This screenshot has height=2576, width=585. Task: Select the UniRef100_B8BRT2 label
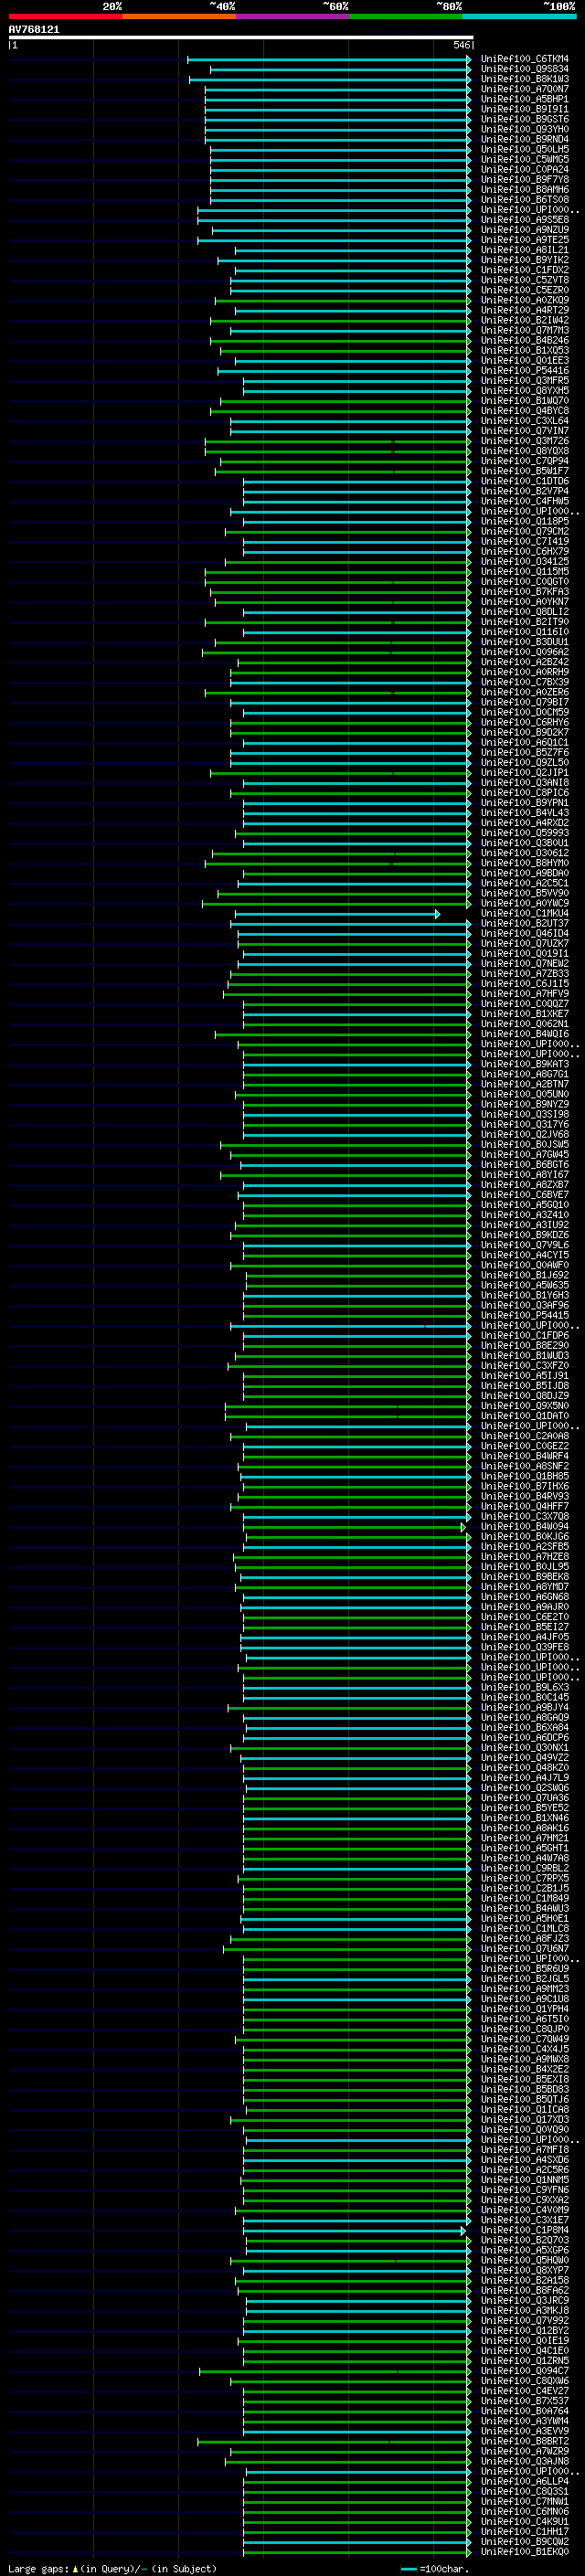point(525,2441)
